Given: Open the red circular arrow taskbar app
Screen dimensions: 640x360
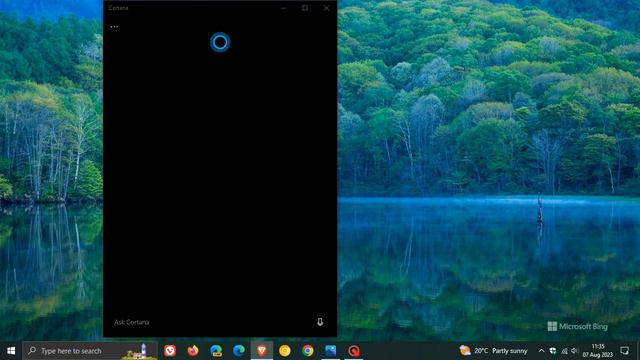Looking at the screenshot, I should (x=354, y=351).
